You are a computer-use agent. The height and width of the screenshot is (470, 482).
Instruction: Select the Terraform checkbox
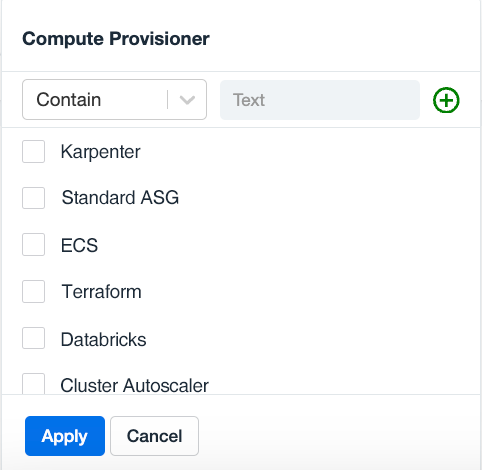[x=33, y=291]
